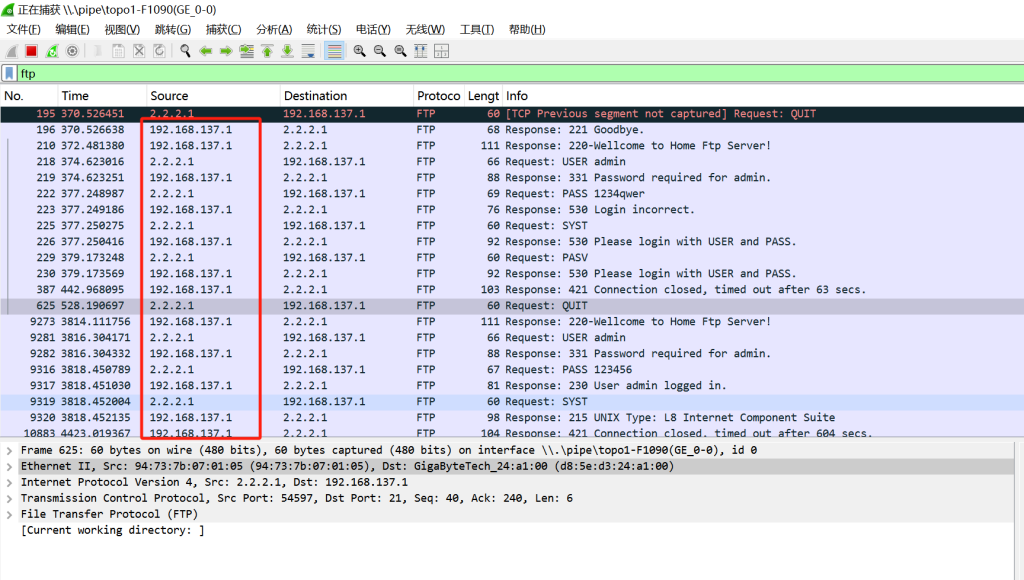Open the 捕获(C) menu
The height and width of the screenshot is (580, 1024).
(223, 29)
